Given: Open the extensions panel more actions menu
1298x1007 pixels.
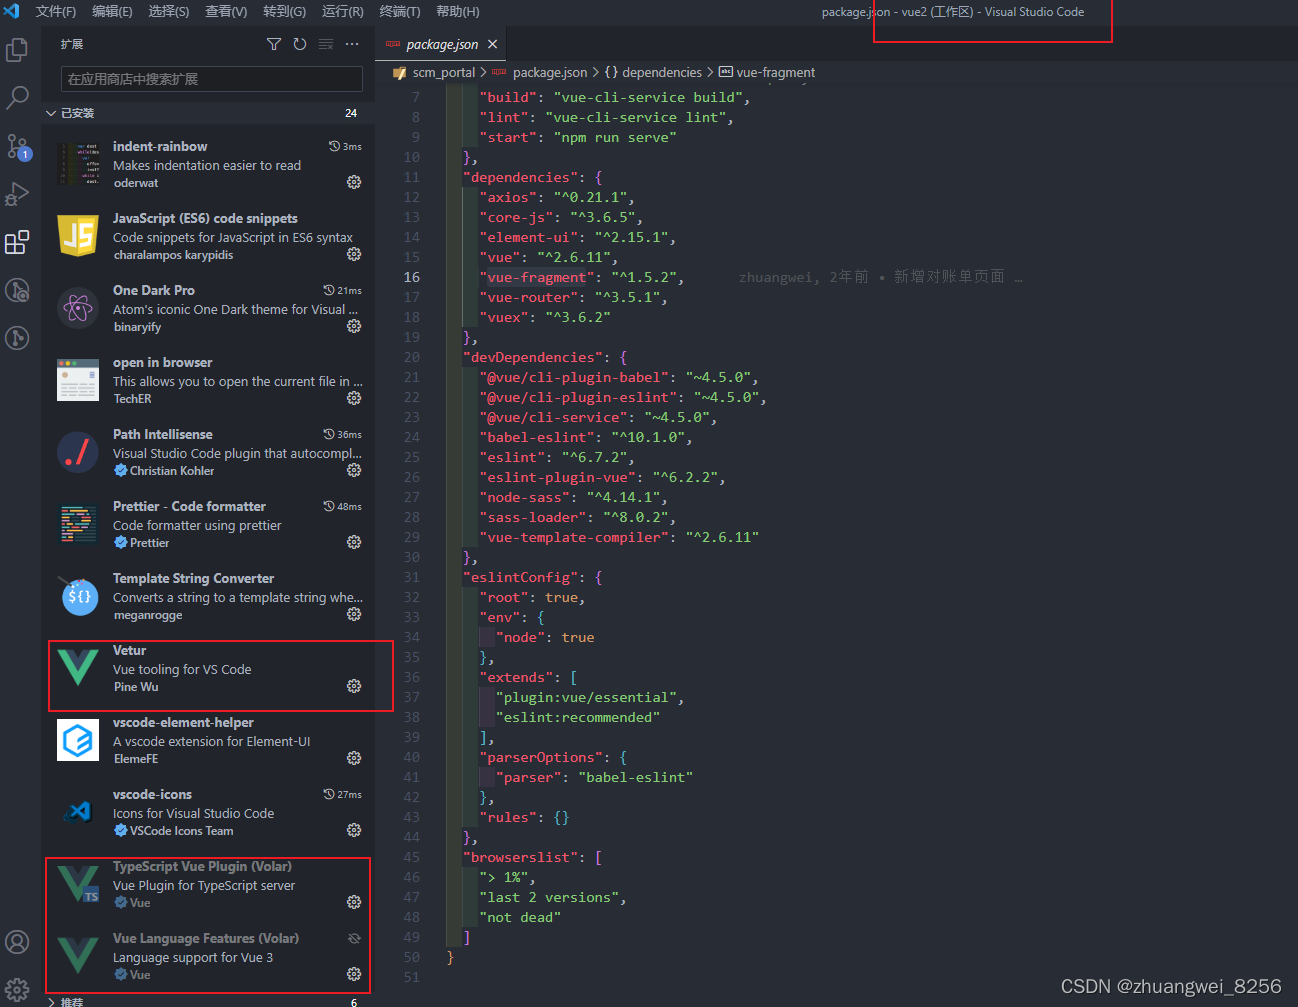Looking at the screenshot, I should point(352,44).
